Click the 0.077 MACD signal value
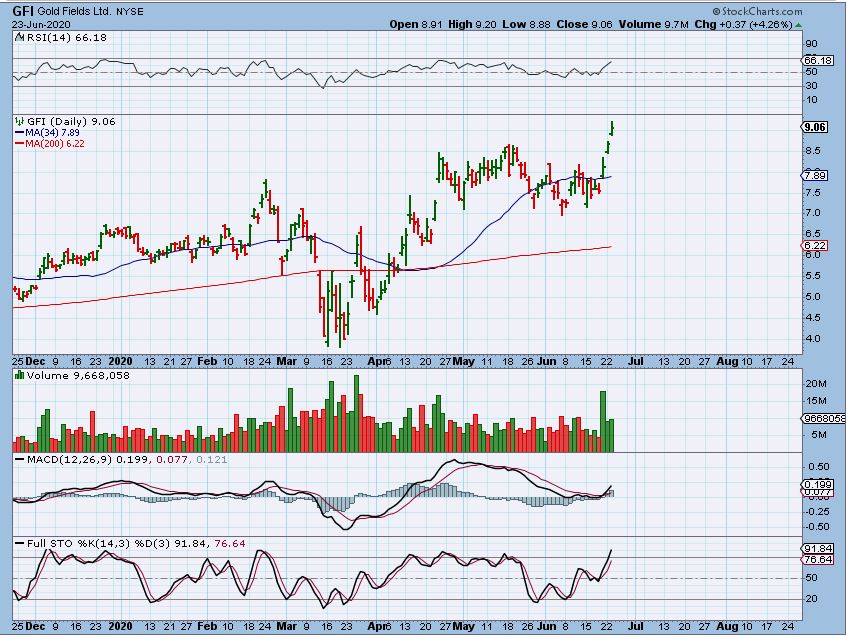Screen dimensions: 847x637 pos(172,460)
